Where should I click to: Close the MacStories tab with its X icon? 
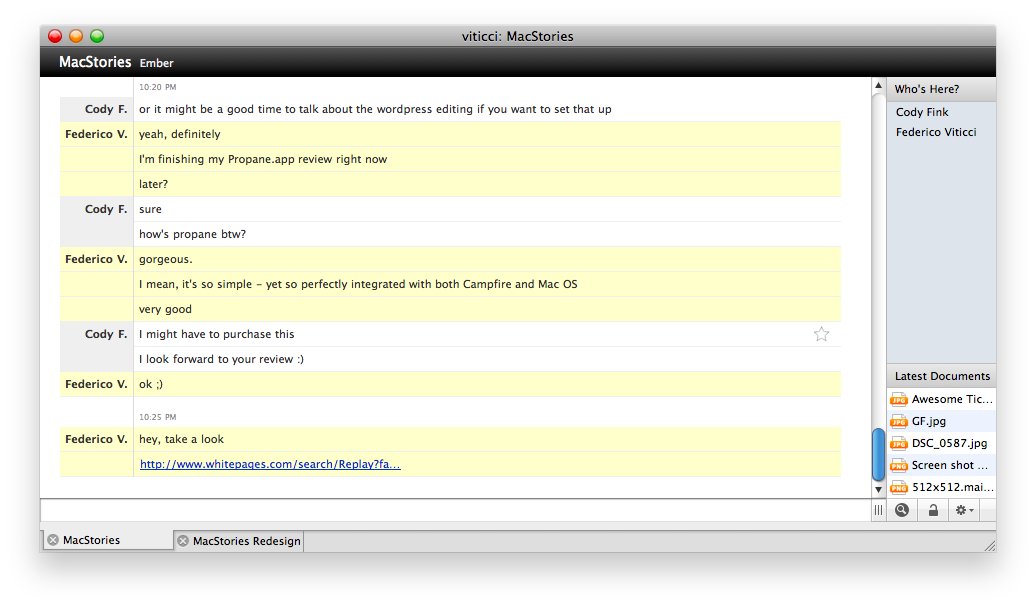(x=53, y=540)
